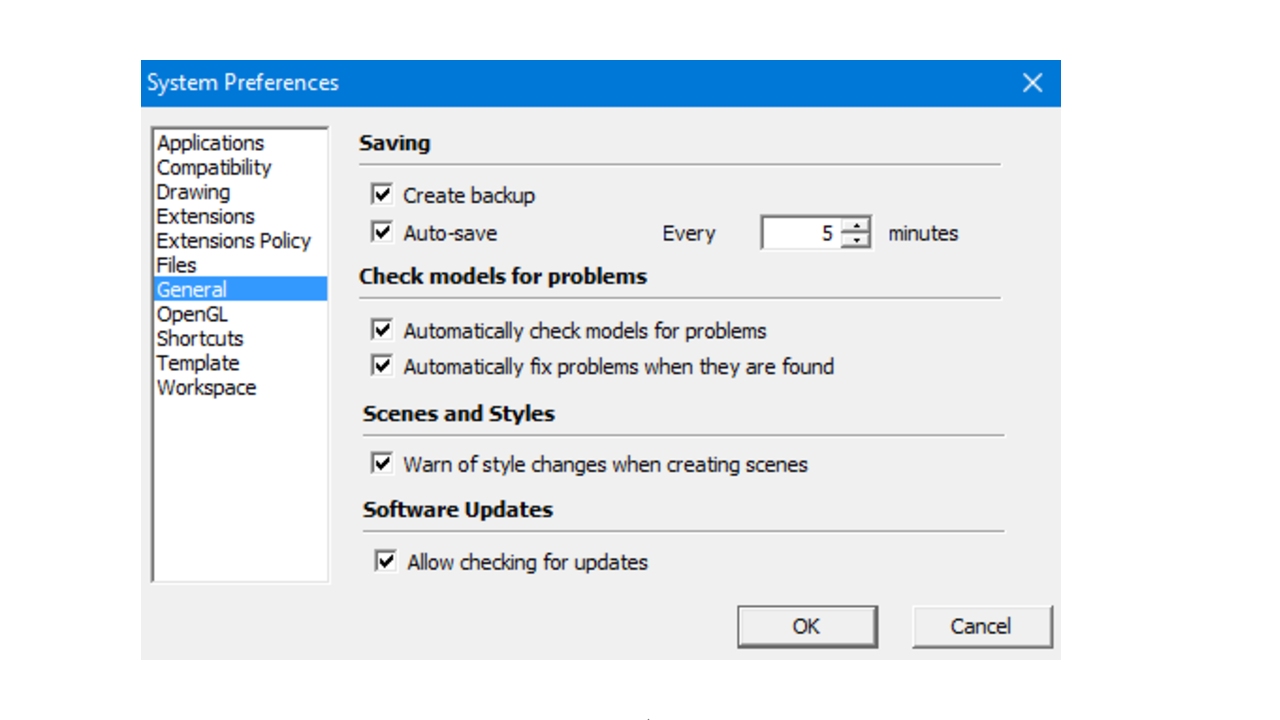1280x720 pixels.
Task: Increase auto-save minutes with up arrow
Action: coord(855,226)
